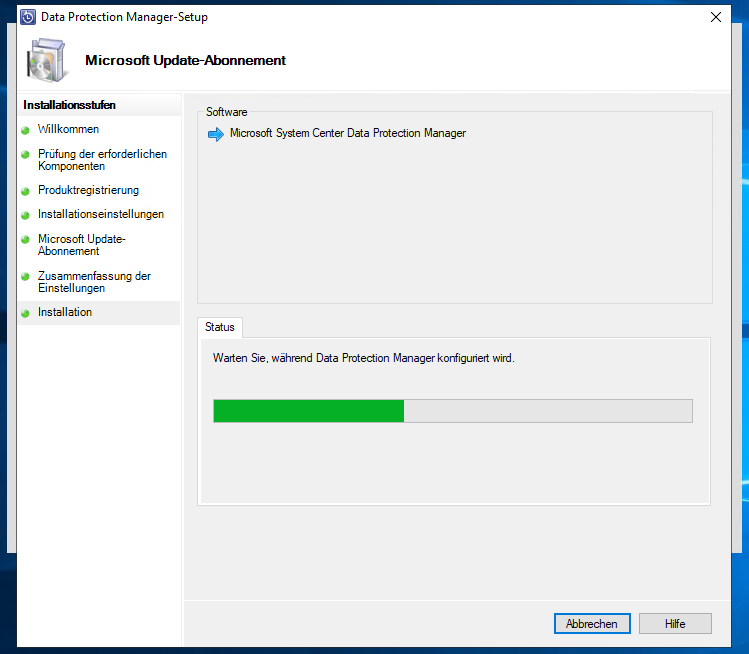Click the green bullet next to Prüfung der erforderlichen Komponenten
The width and height of the screenshot is (749, 654).
point(25,154)
